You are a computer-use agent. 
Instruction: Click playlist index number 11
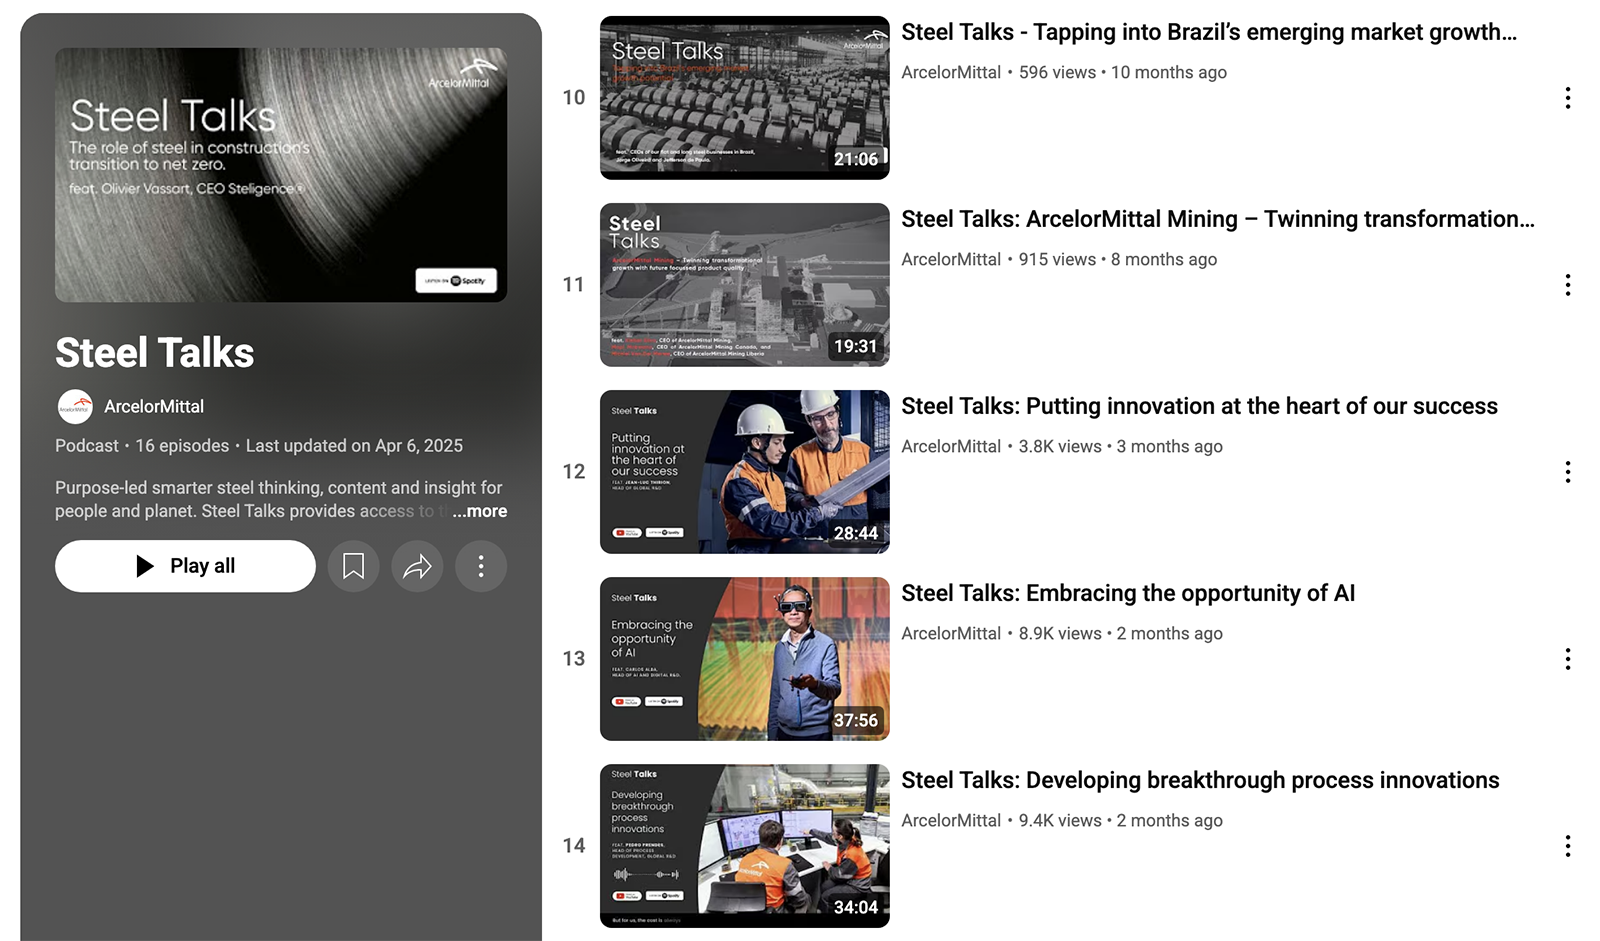574,285
